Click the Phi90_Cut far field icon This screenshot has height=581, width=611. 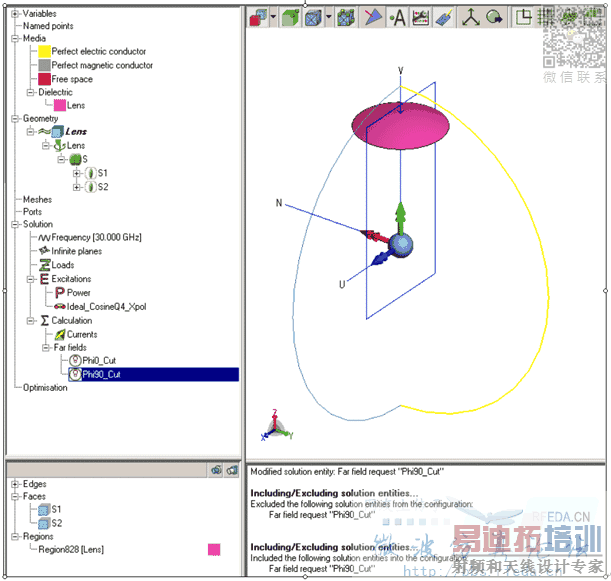(x=75, y=374)
